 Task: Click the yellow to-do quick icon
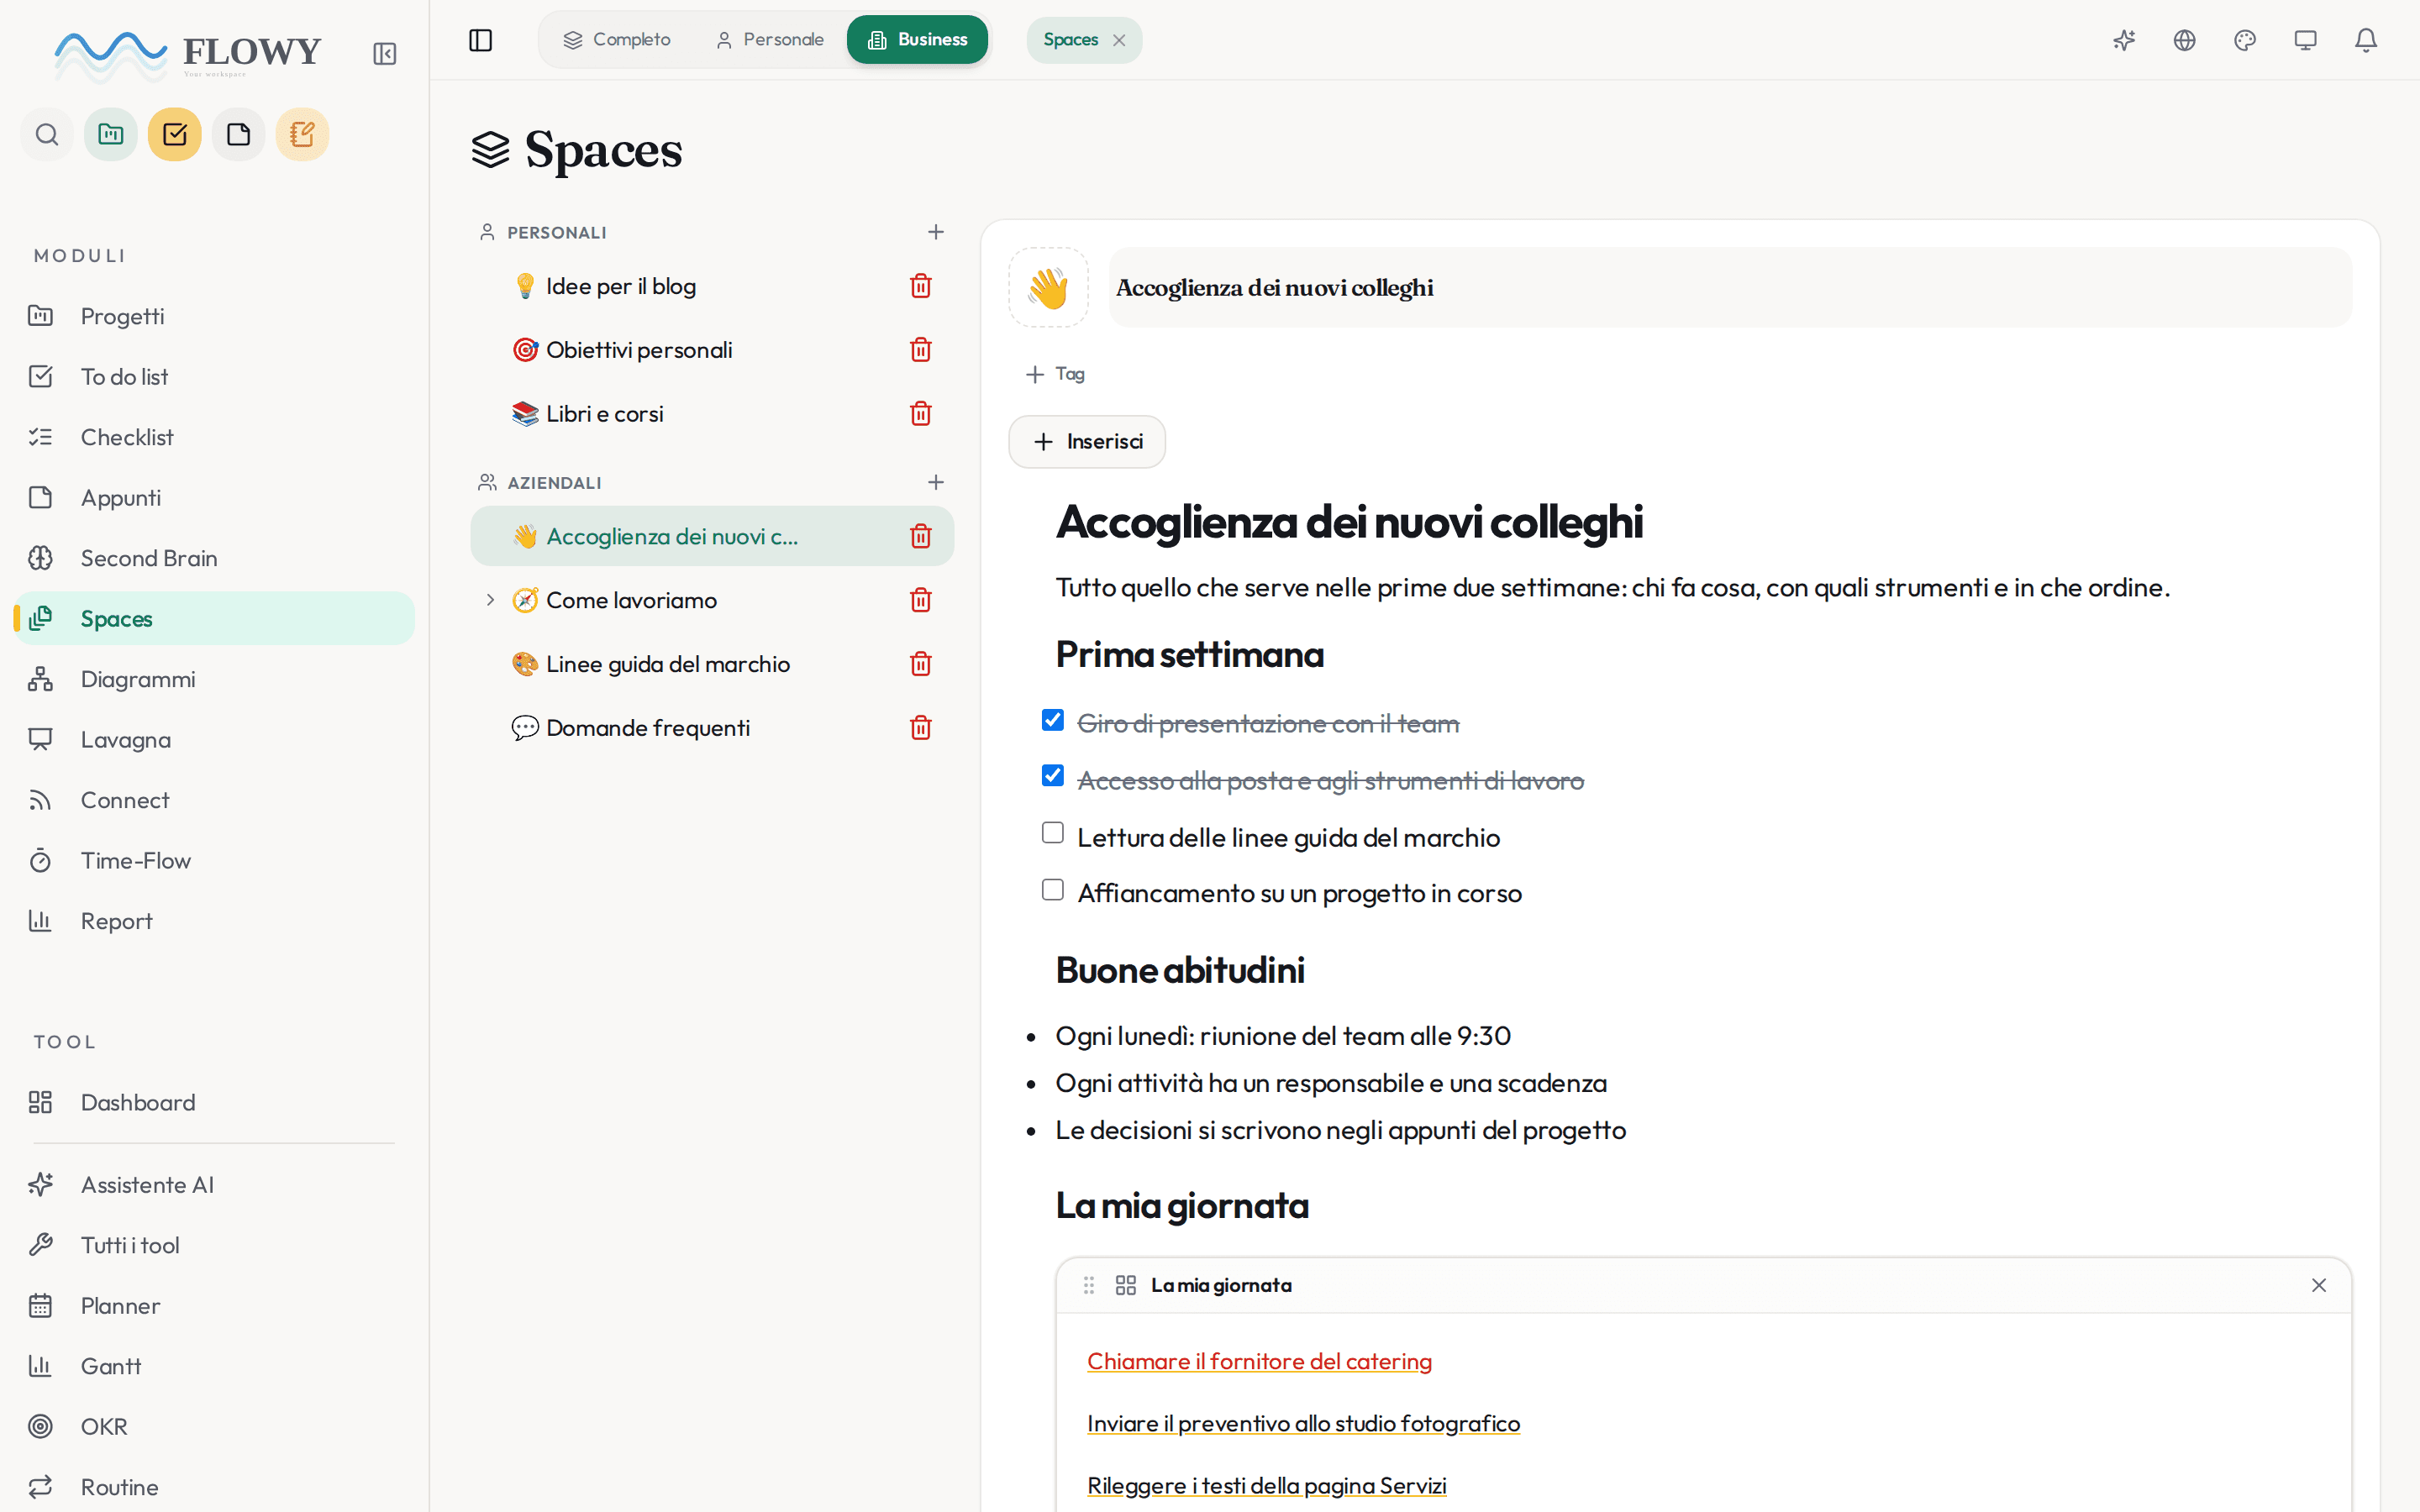point(175,134)
